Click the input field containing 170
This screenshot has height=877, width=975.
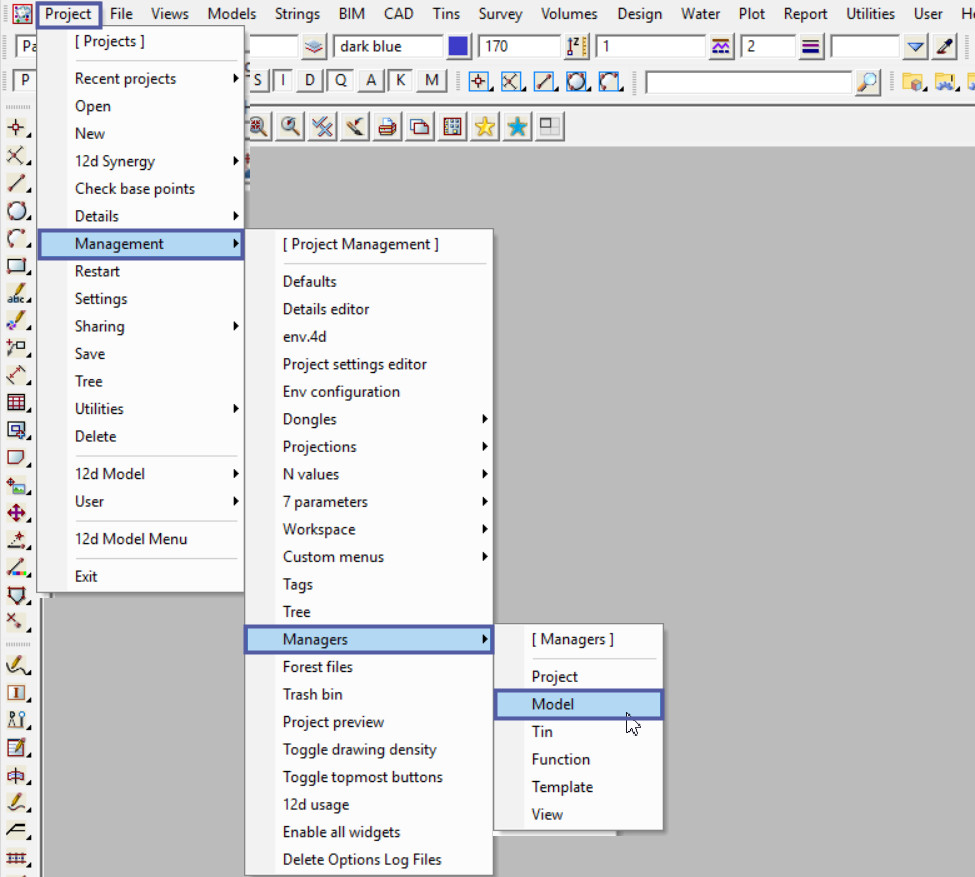click(518, 47)
